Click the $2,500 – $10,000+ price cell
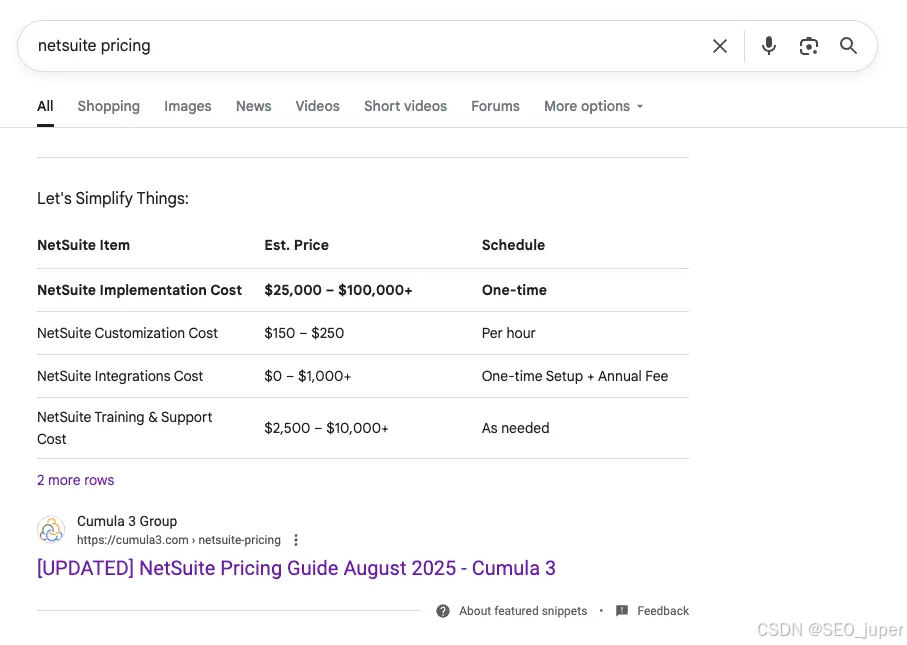This screenshot has height=645, width=907. 326,428
